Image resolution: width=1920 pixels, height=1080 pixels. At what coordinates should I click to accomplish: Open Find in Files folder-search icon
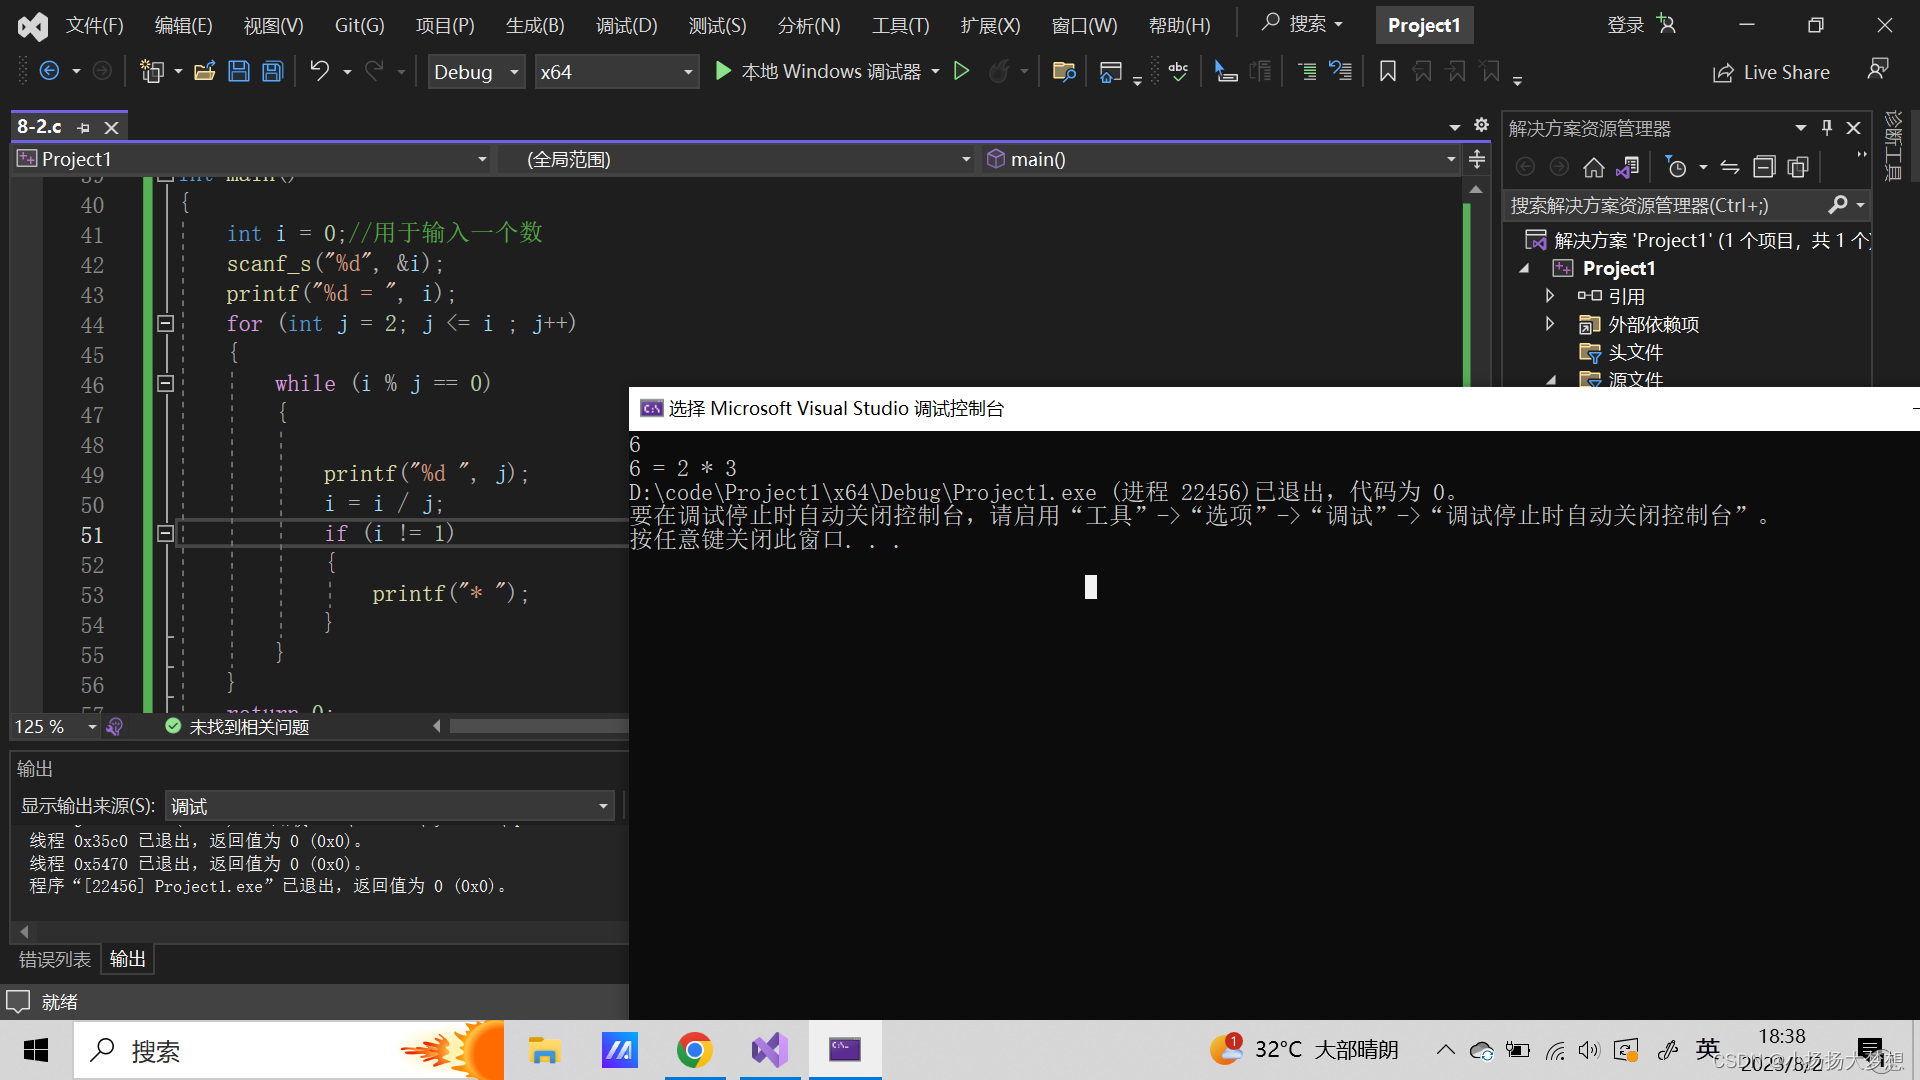1064,71
